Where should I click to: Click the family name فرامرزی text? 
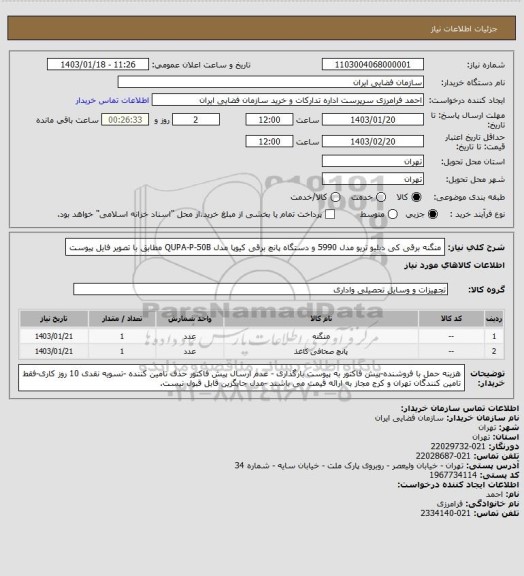[x=450, y=504]
